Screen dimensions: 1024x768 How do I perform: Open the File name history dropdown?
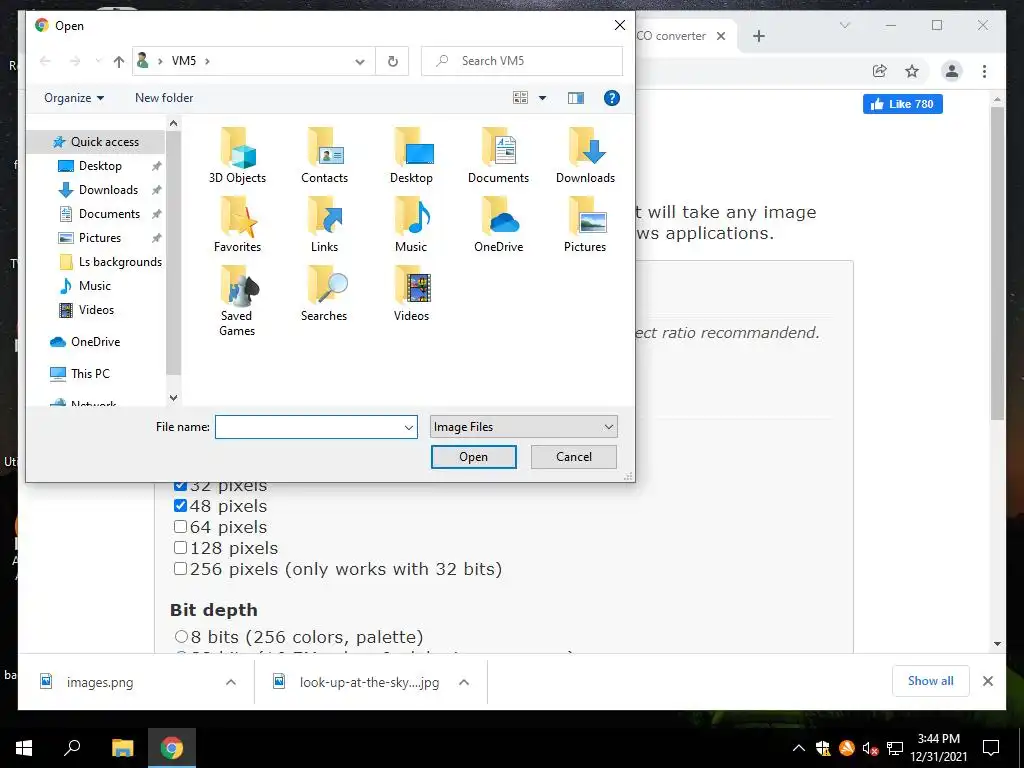[409, 427]
